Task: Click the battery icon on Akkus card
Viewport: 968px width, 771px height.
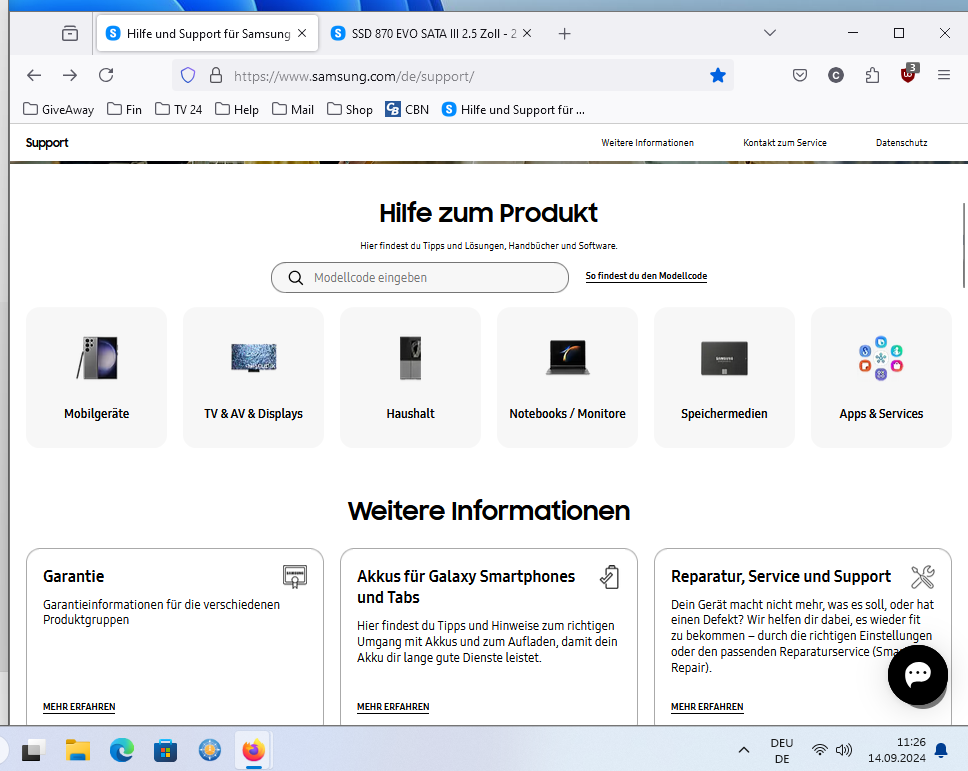Action: click(x=609, y=577)
